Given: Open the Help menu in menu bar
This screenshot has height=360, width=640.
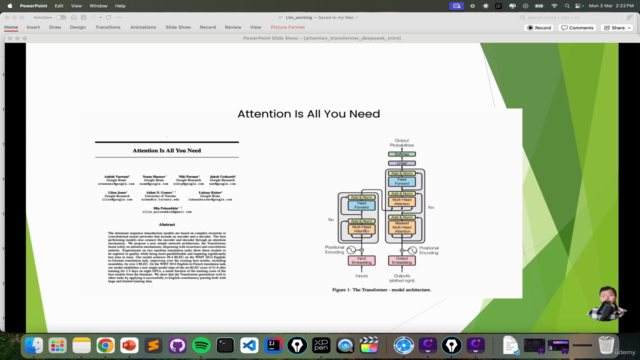Looking at the screenshot, I should (120, 6).
